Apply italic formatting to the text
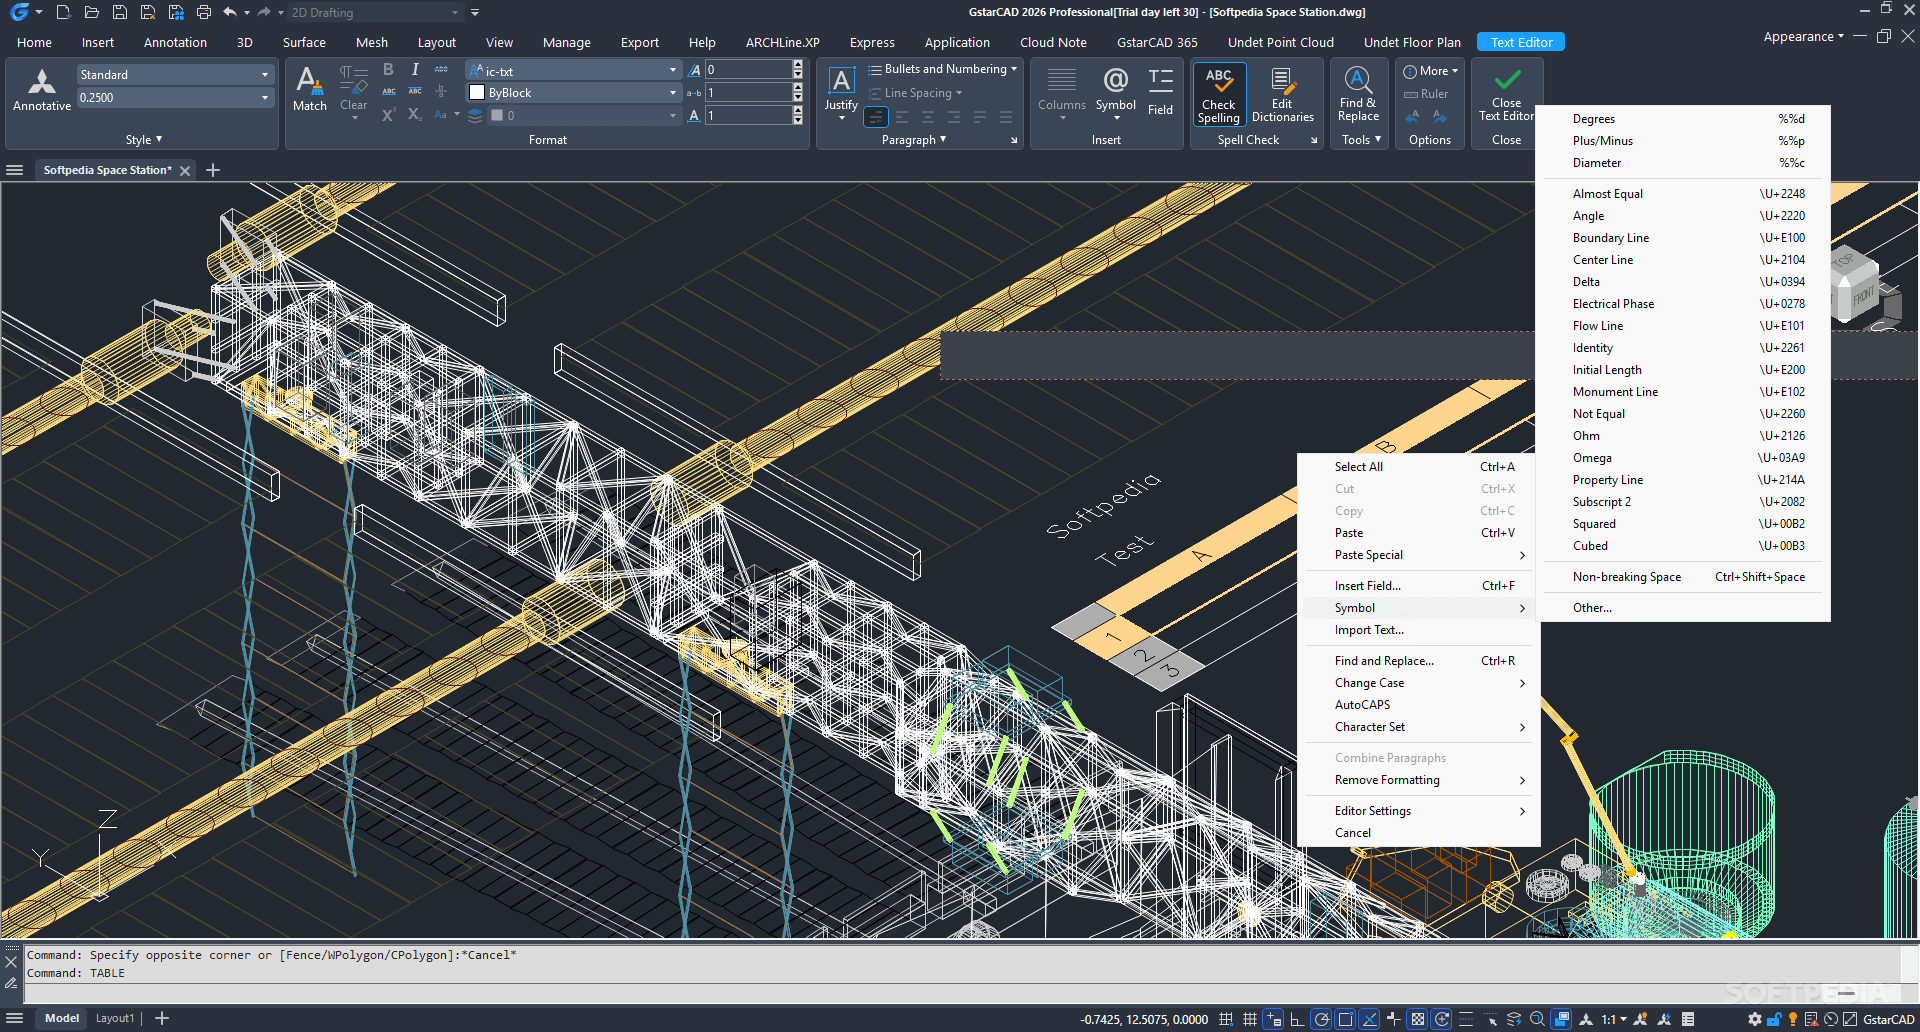The width and height of the screenshot is (1920, 1032). (x=414, y=69)
